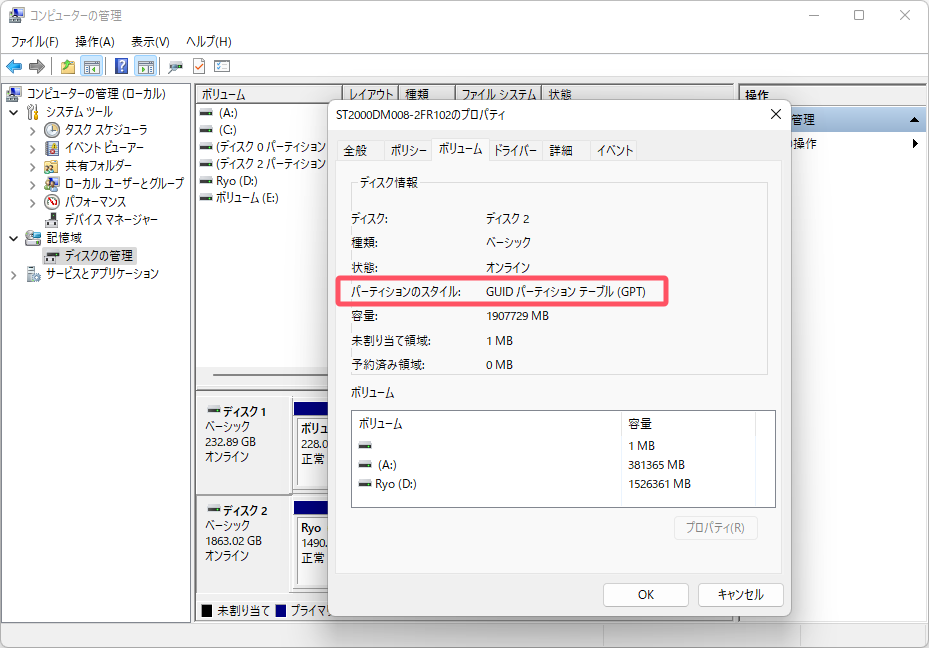Click the checkmark document toolbar icon
929x648 pixels.
[199, 67]
